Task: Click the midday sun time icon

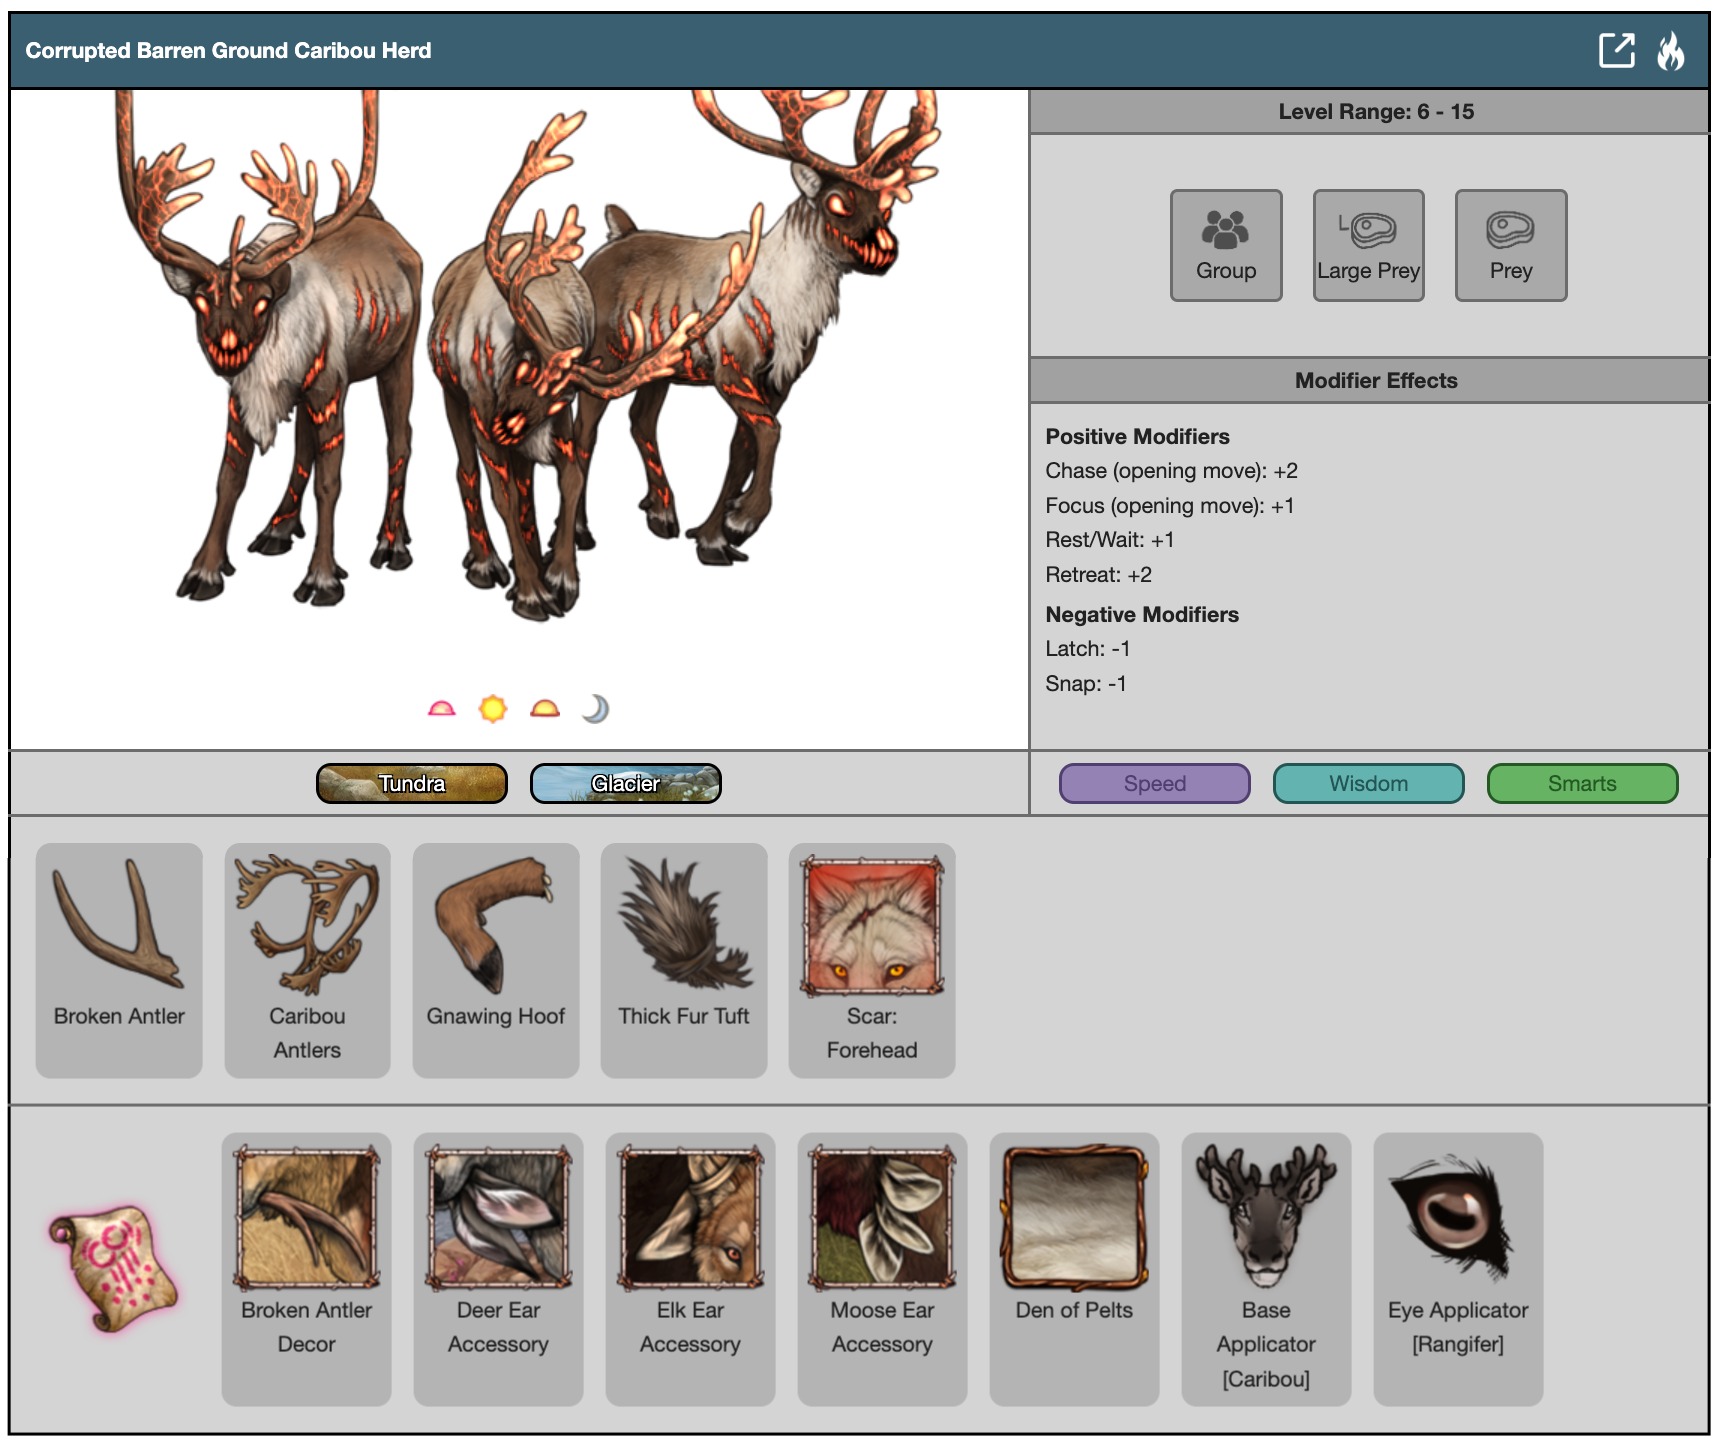Action: pyautogui.click(x=493, y=709)
